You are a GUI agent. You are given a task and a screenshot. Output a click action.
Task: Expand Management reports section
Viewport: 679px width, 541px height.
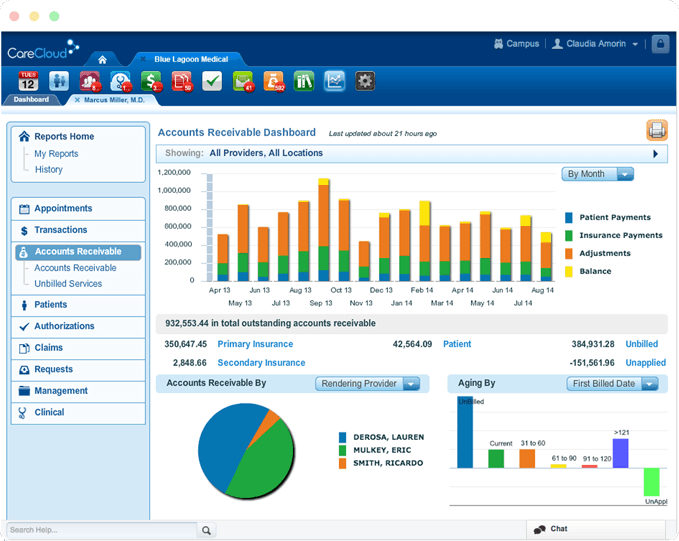click(78, 391)
